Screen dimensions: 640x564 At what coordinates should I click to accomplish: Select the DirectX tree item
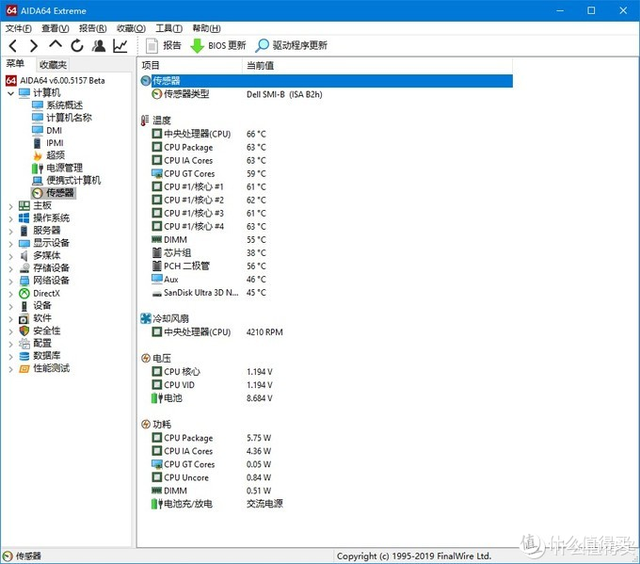coord(46,293)
